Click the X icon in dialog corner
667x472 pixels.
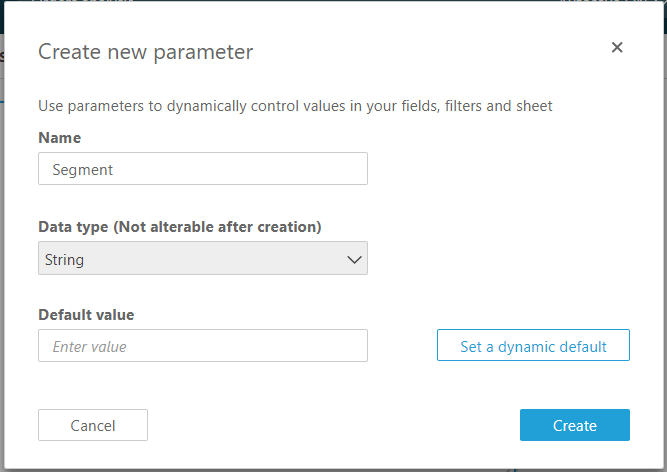617,47
